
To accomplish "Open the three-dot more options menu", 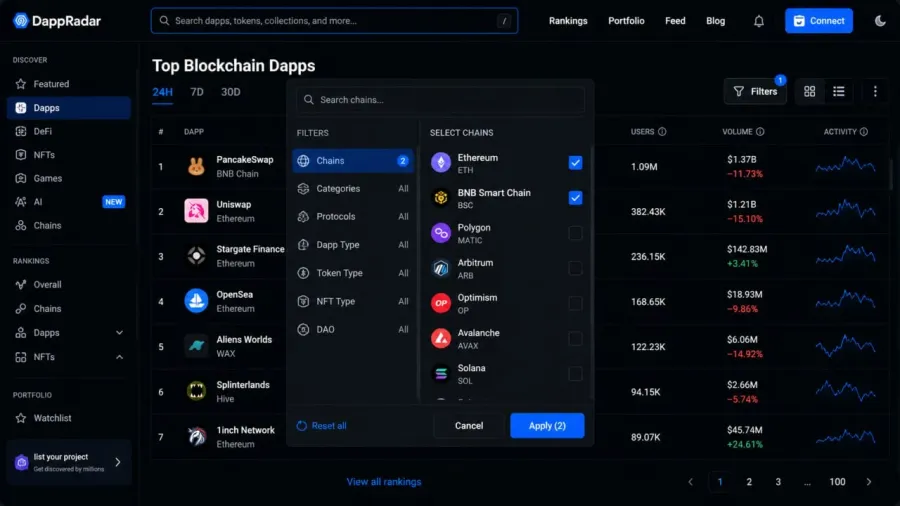I will click(x=875, y=91).
